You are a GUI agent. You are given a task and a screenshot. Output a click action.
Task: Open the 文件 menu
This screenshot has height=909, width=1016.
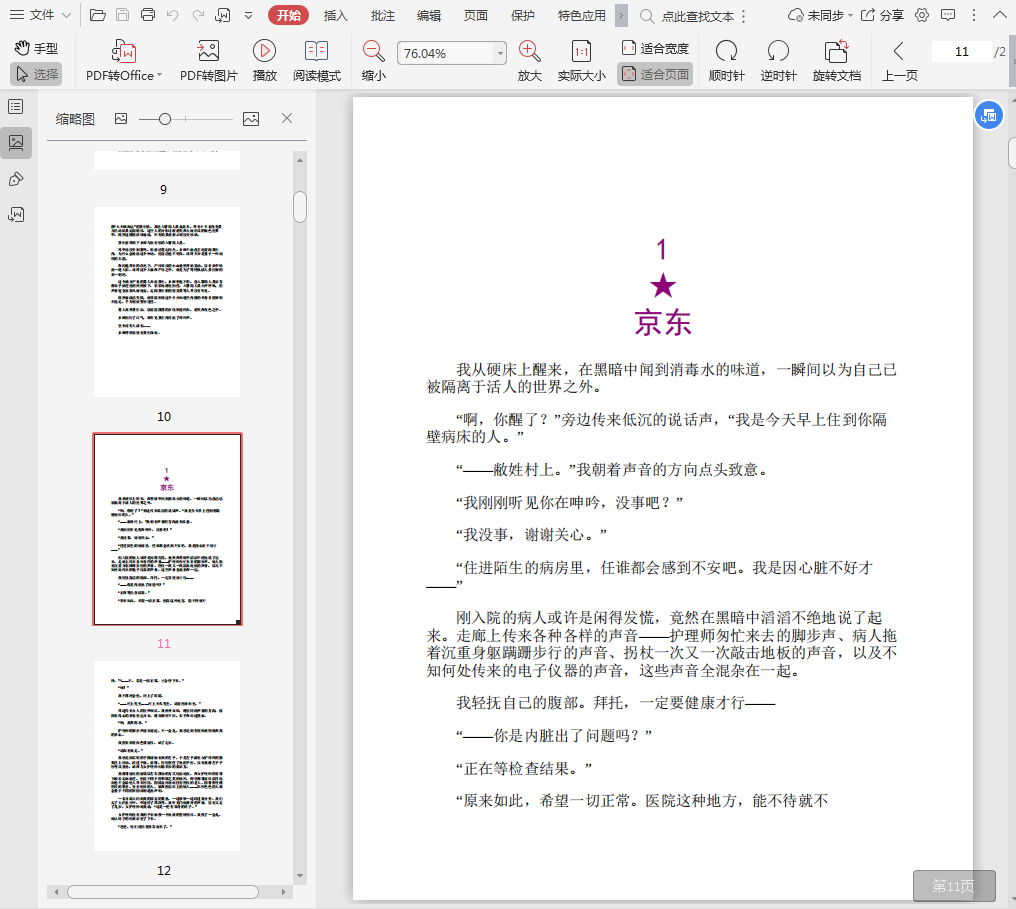coord(40,15)
